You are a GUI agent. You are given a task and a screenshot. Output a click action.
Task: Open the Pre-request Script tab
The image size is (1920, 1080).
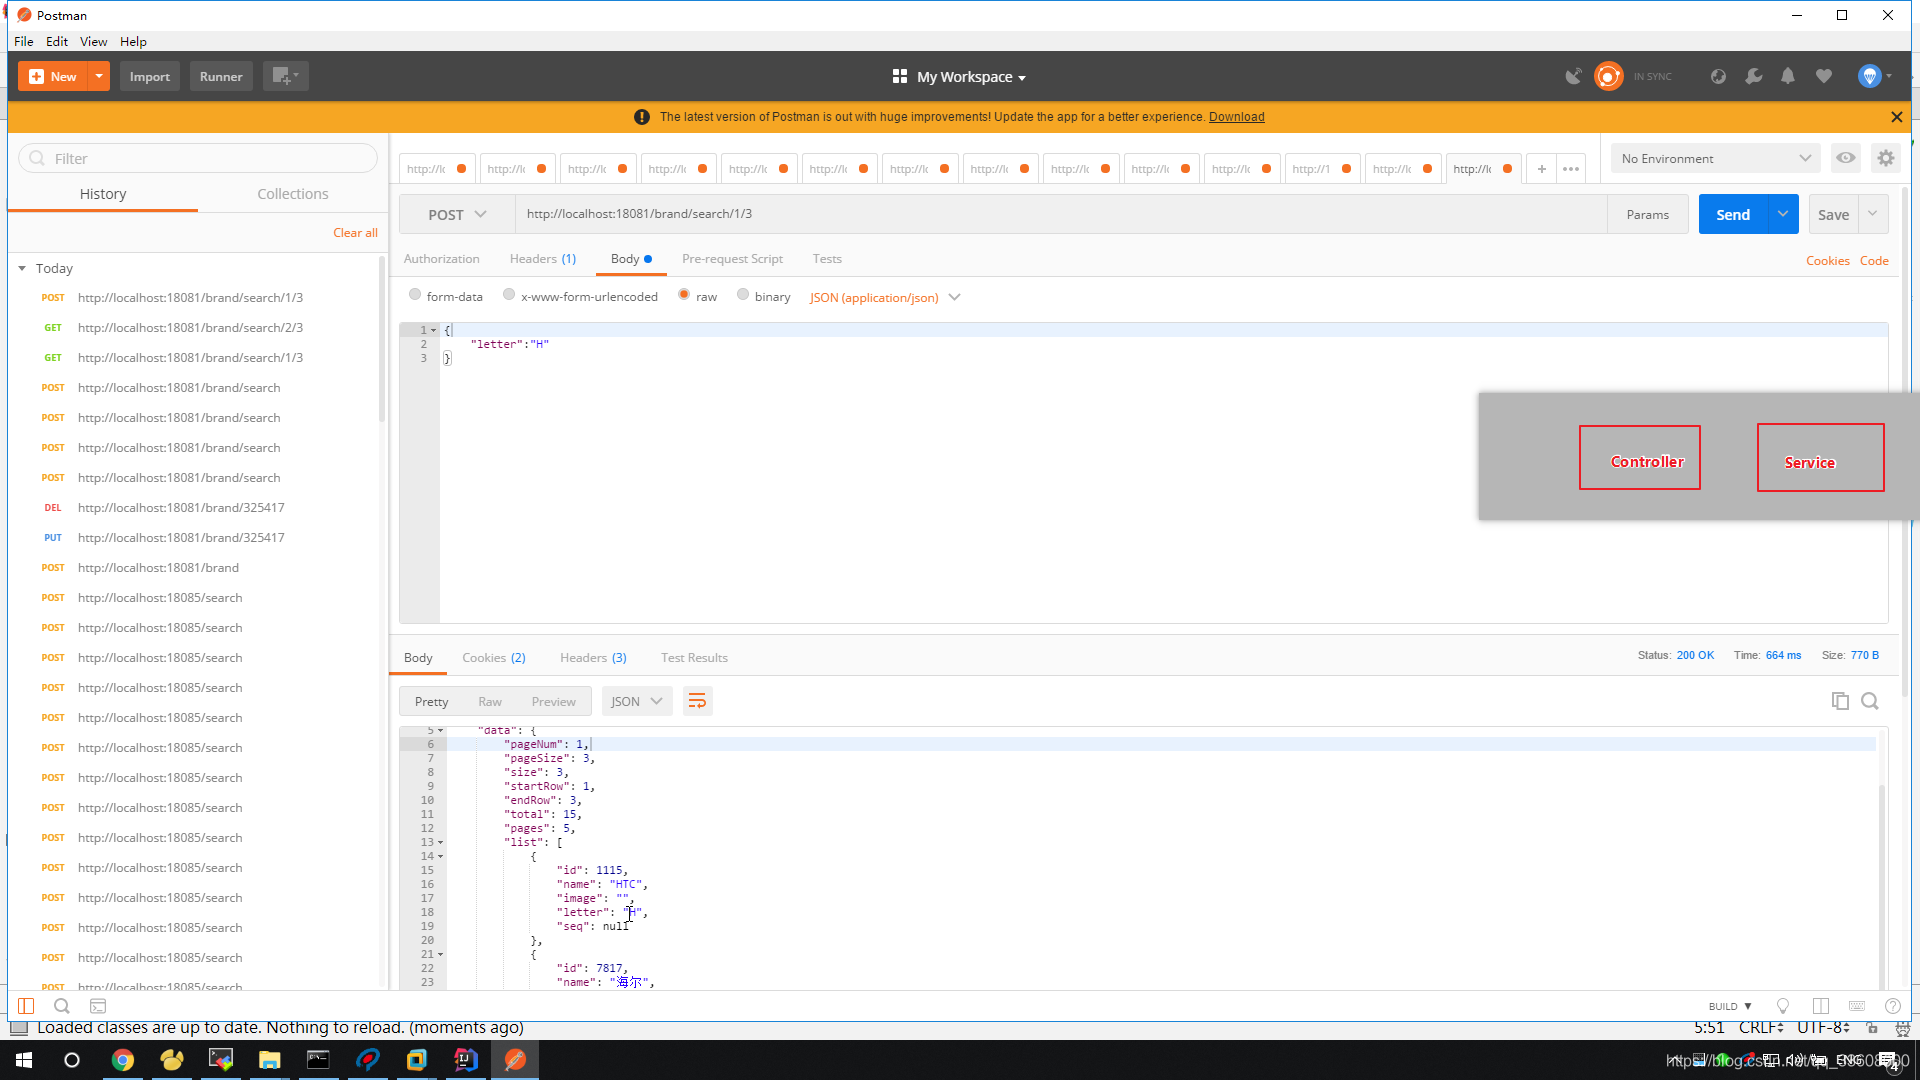[732, 258]
